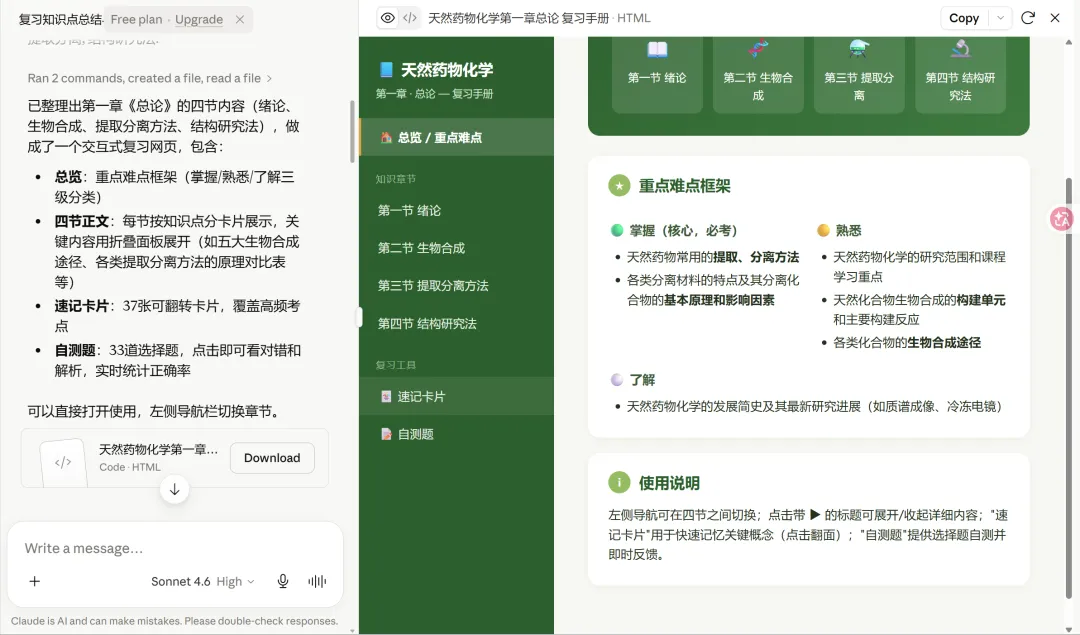Open the dropdown arrow next to Copy
The height and width of the screenshot is (635, 1080).
pos(1000,19)
